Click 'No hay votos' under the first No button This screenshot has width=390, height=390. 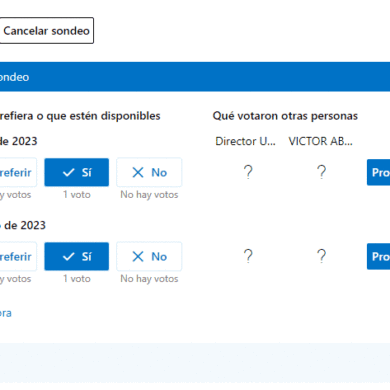click(x=149, y=194)
